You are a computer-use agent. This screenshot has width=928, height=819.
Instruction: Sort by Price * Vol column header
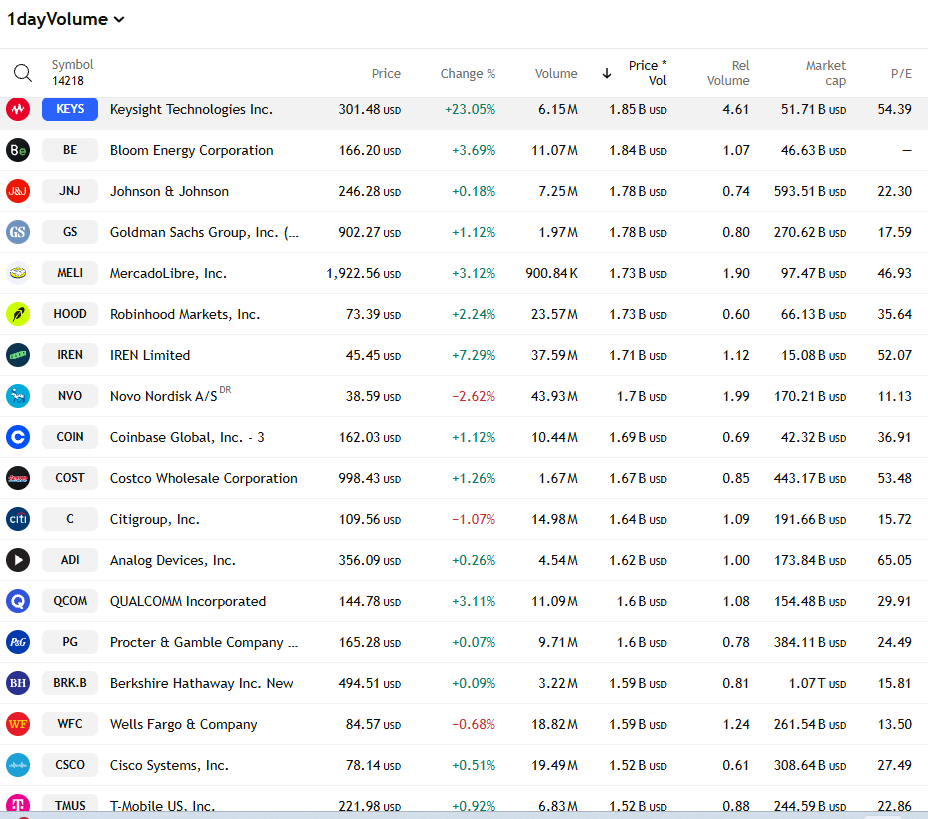coord(647,73)
